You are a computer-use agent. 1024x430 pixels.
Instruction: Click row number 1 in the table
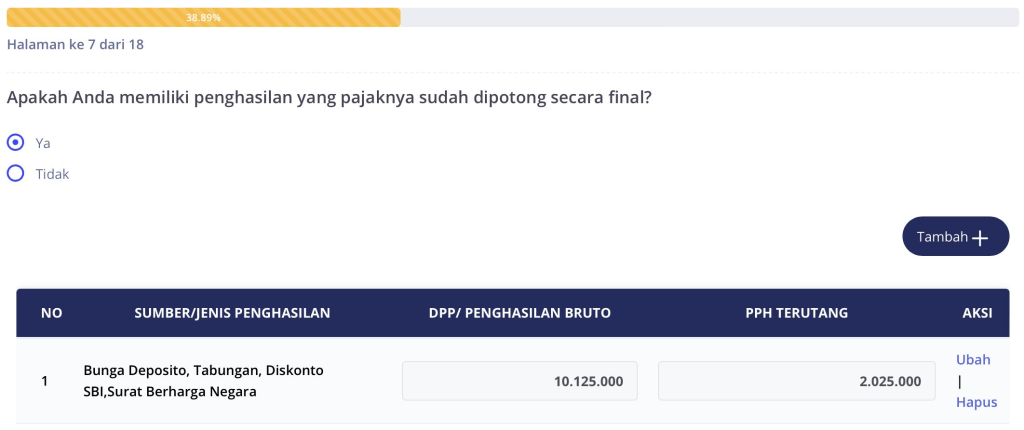click(45, 381)
